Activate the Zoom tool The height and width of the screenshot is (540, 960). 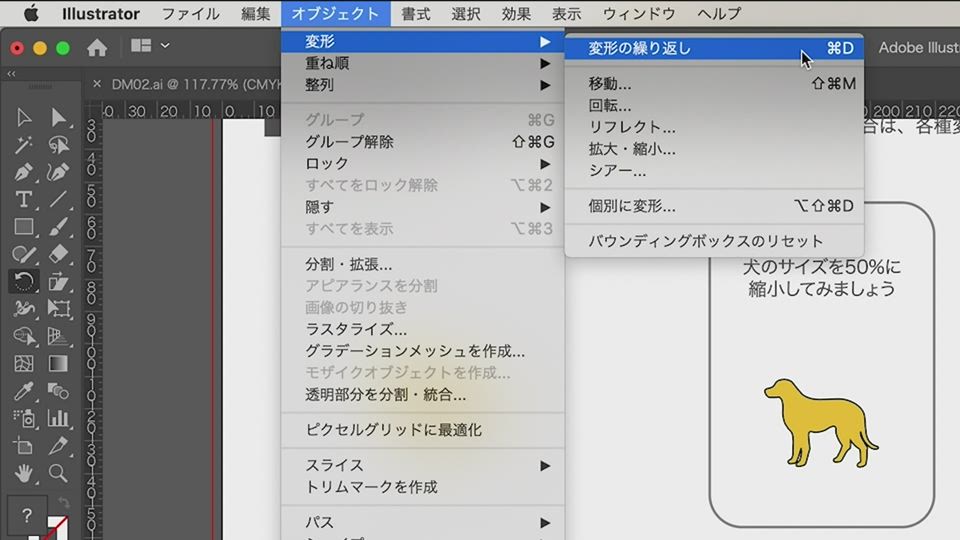(x=59, y=473)
